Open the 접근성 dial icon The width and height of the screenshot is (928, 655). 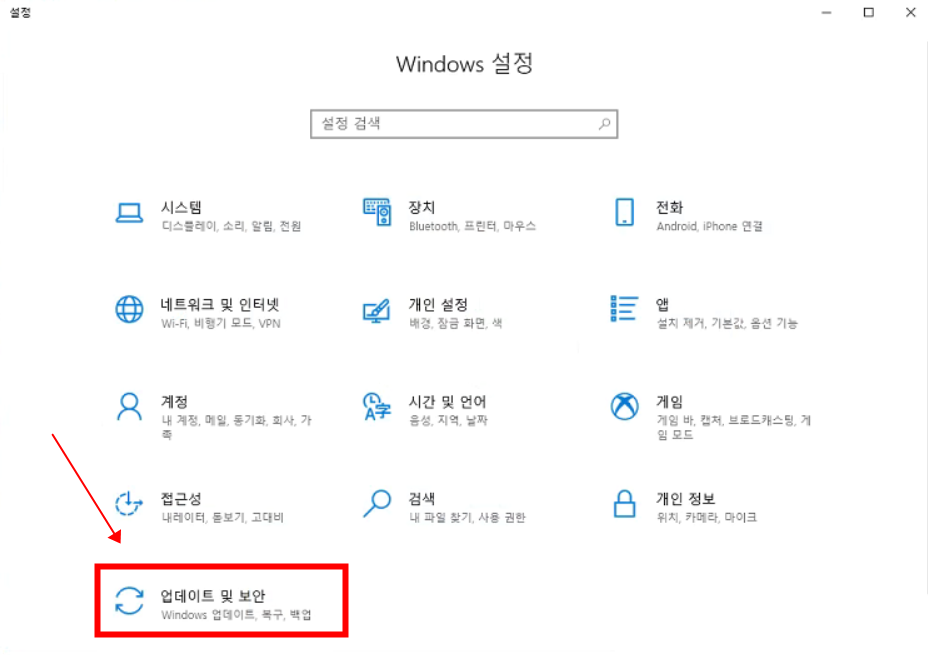tap(129, 504)
